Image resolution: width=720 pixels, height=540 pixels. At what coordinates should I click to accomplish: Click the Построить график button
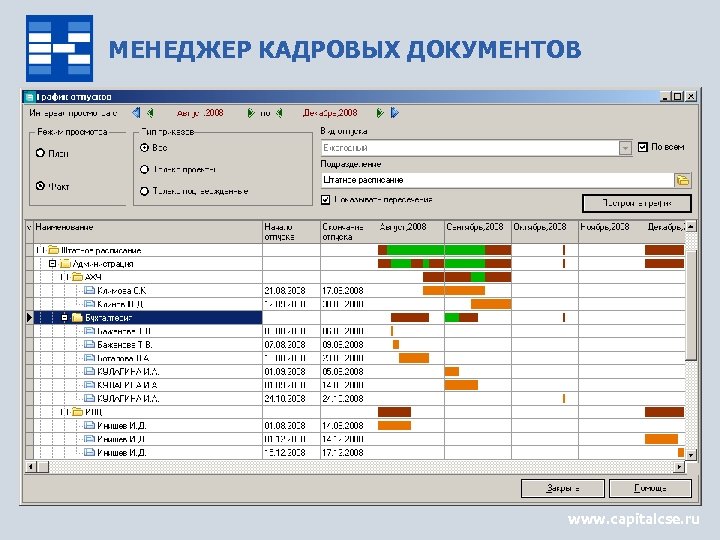tap(637, 203)
